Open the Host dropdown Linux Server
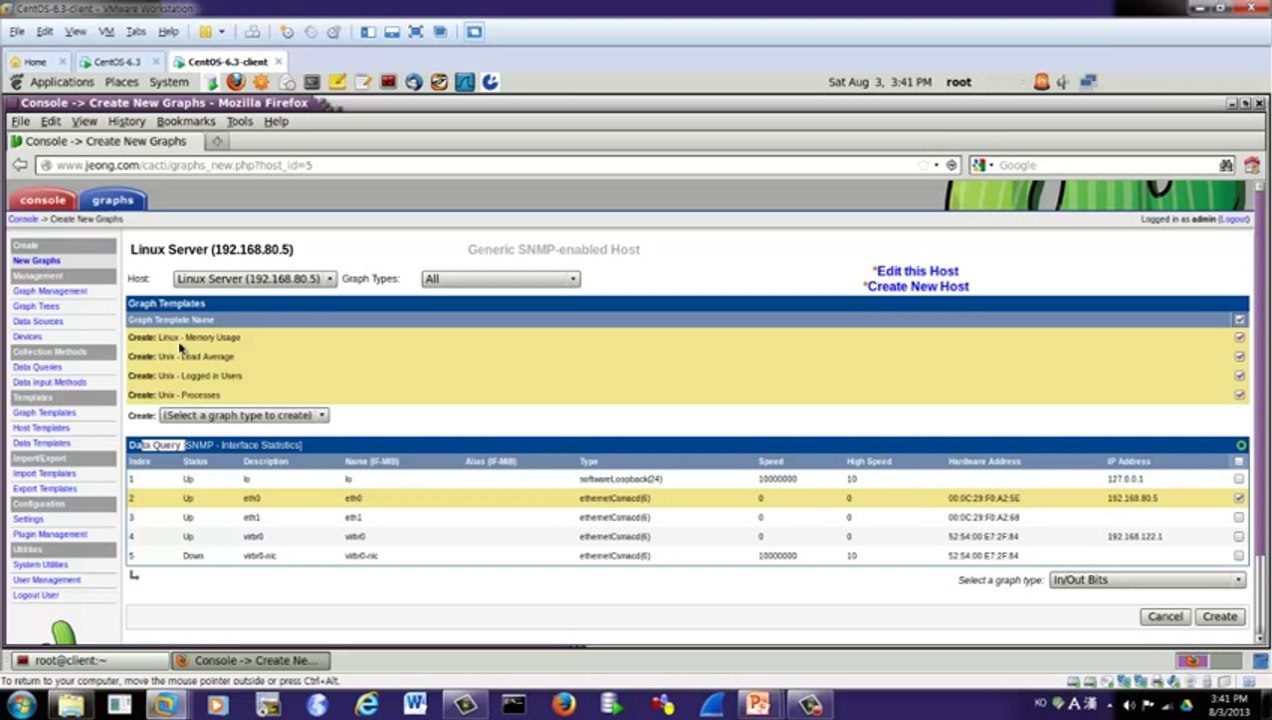1272x720 pixels. coord(255,279)
